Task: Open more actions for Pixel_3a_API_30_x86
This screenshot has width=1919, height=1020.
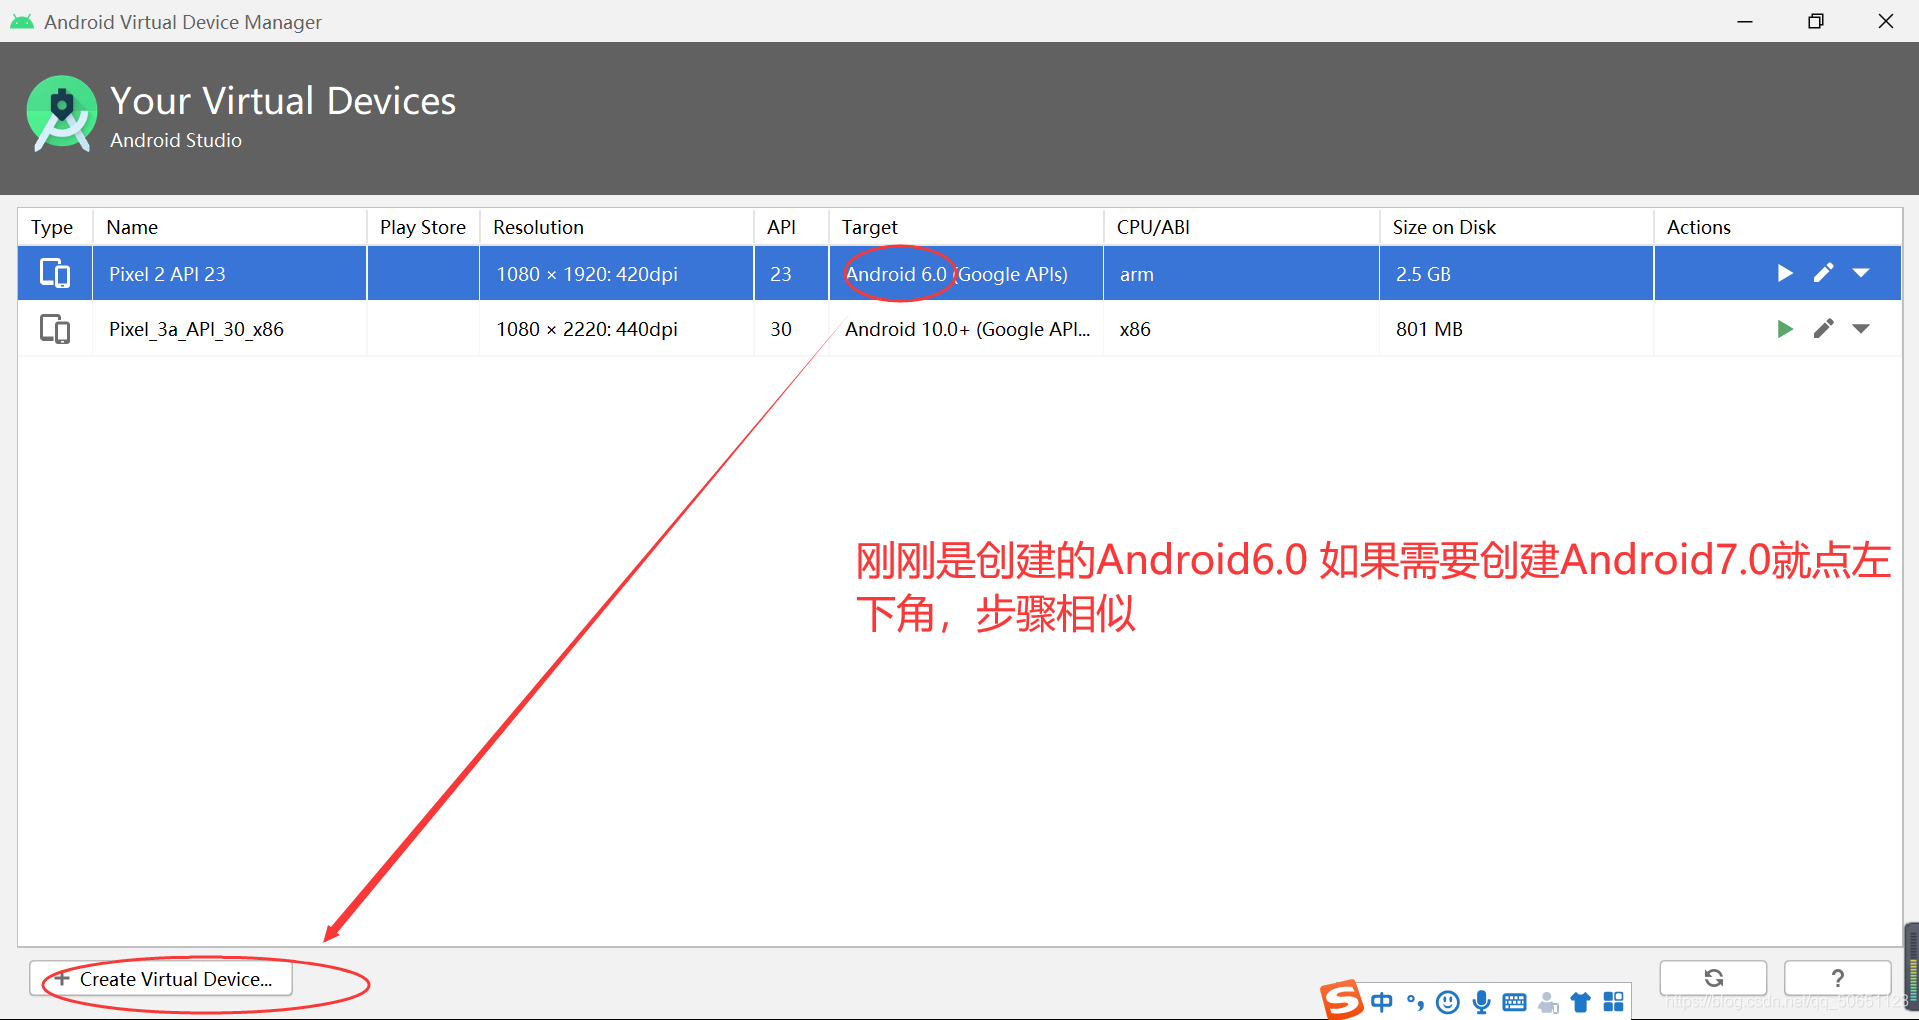Action: click(x=1861, y=329)
